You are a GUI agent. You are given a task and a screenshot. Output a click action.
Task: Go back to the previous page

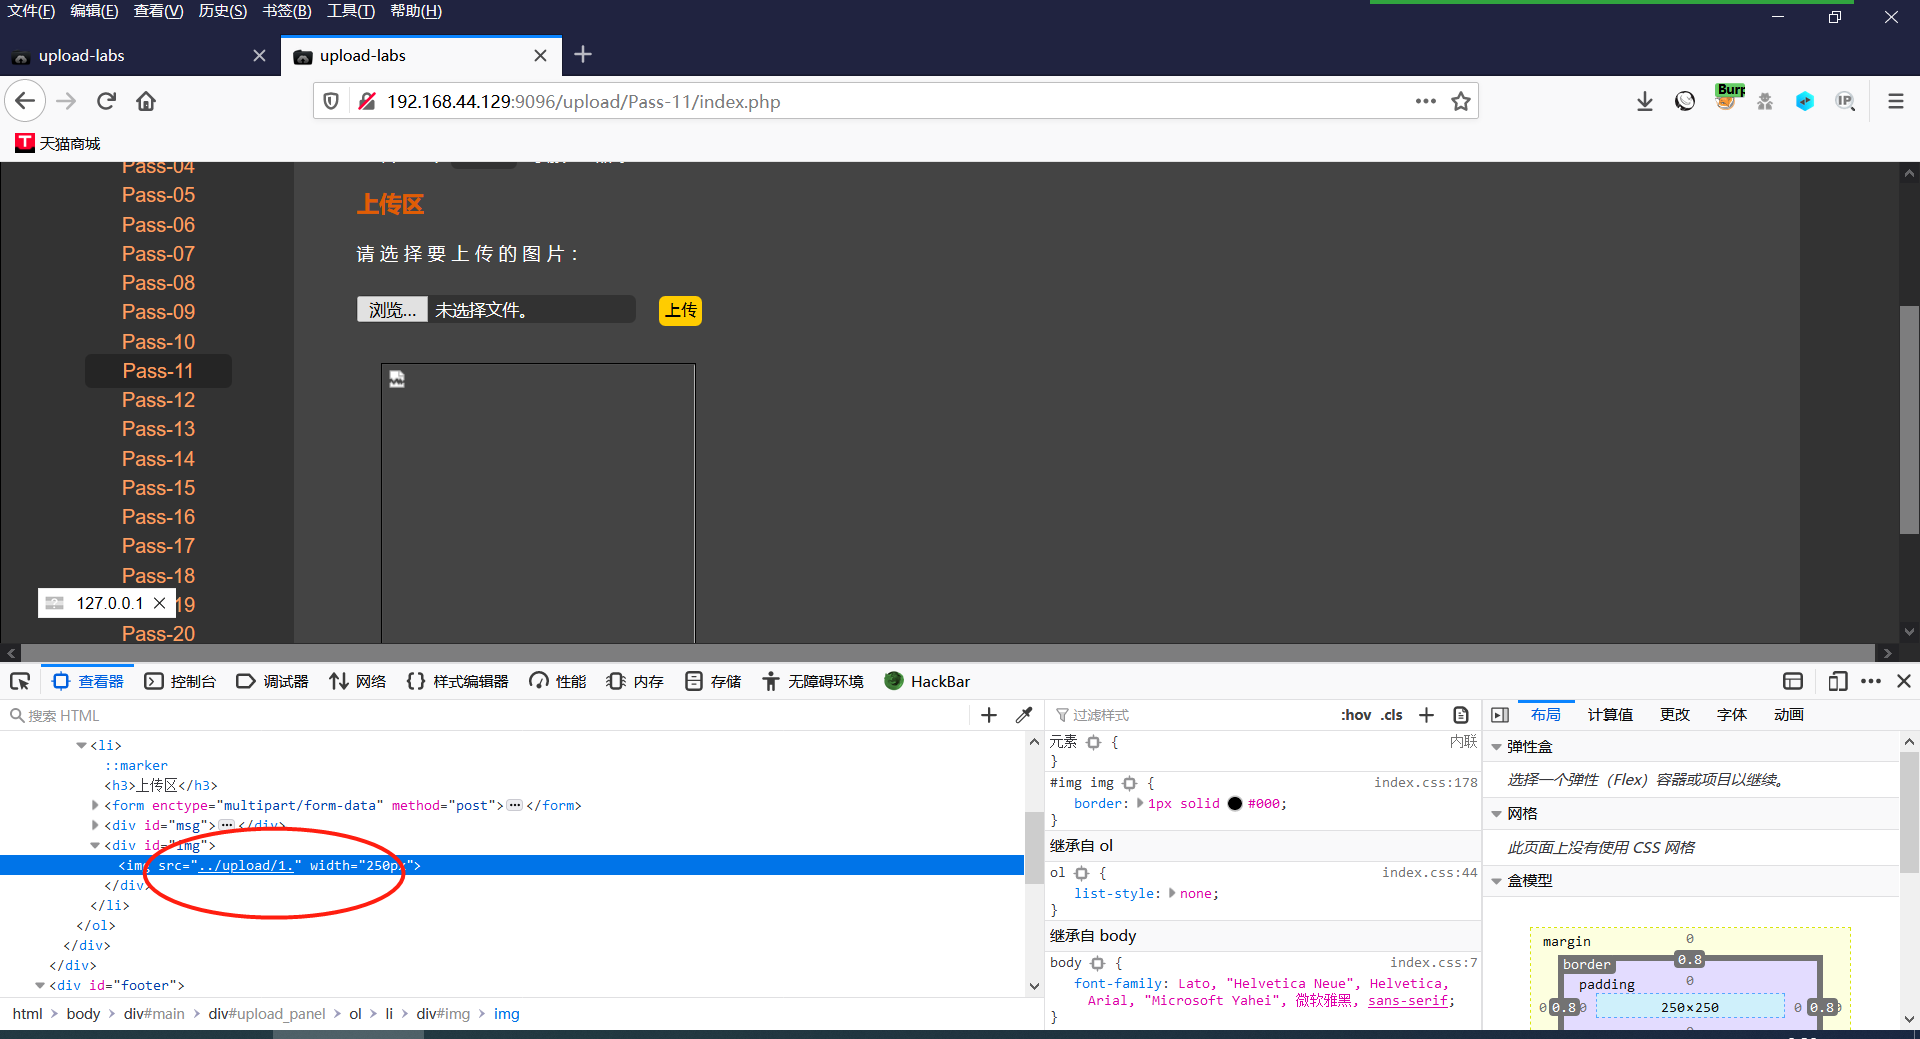pos(26,101)
